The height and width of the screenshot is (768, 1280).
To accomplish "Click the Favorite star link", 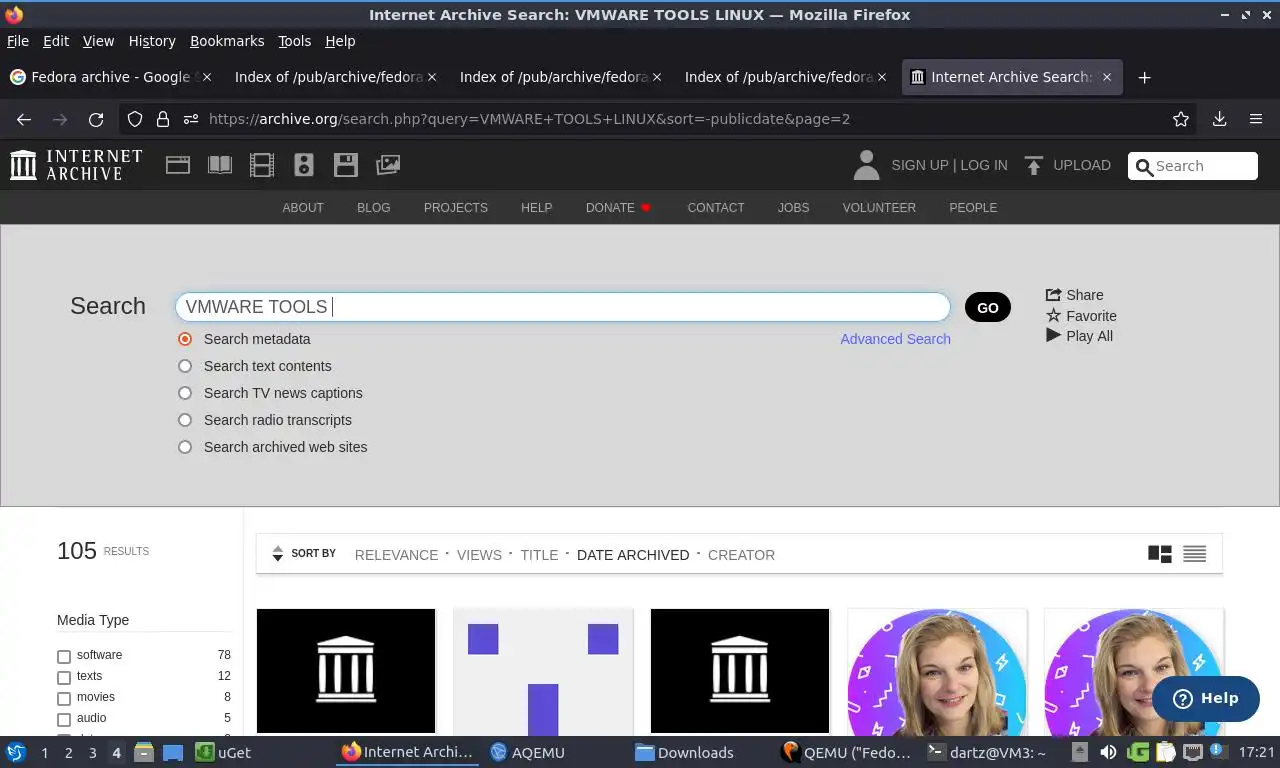I will pyautogui.click(x=1081, y=316).
